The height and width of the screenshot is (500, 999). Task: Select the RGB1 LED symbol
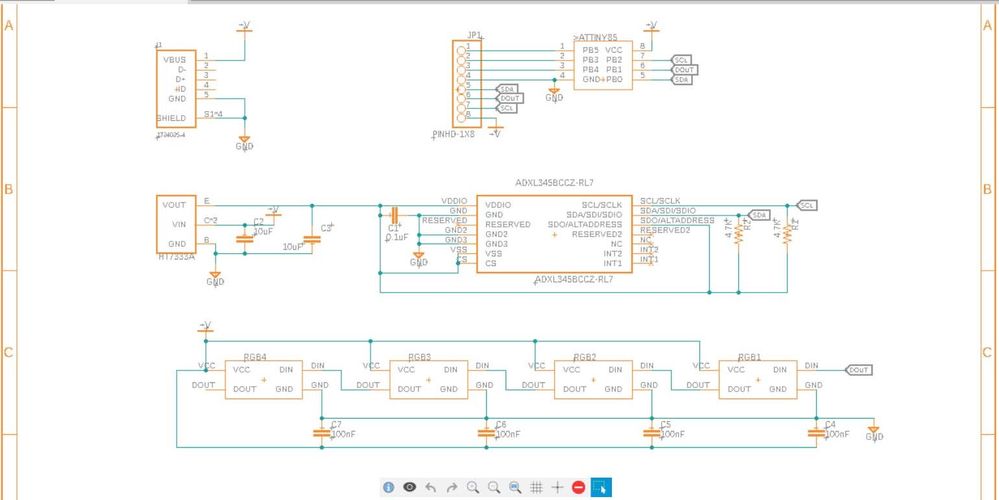tap(758, 380)
